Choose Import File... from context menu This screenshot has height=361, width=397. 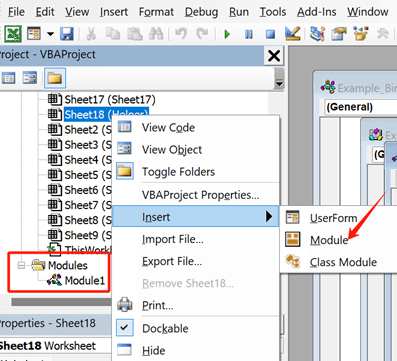[196, 239]
